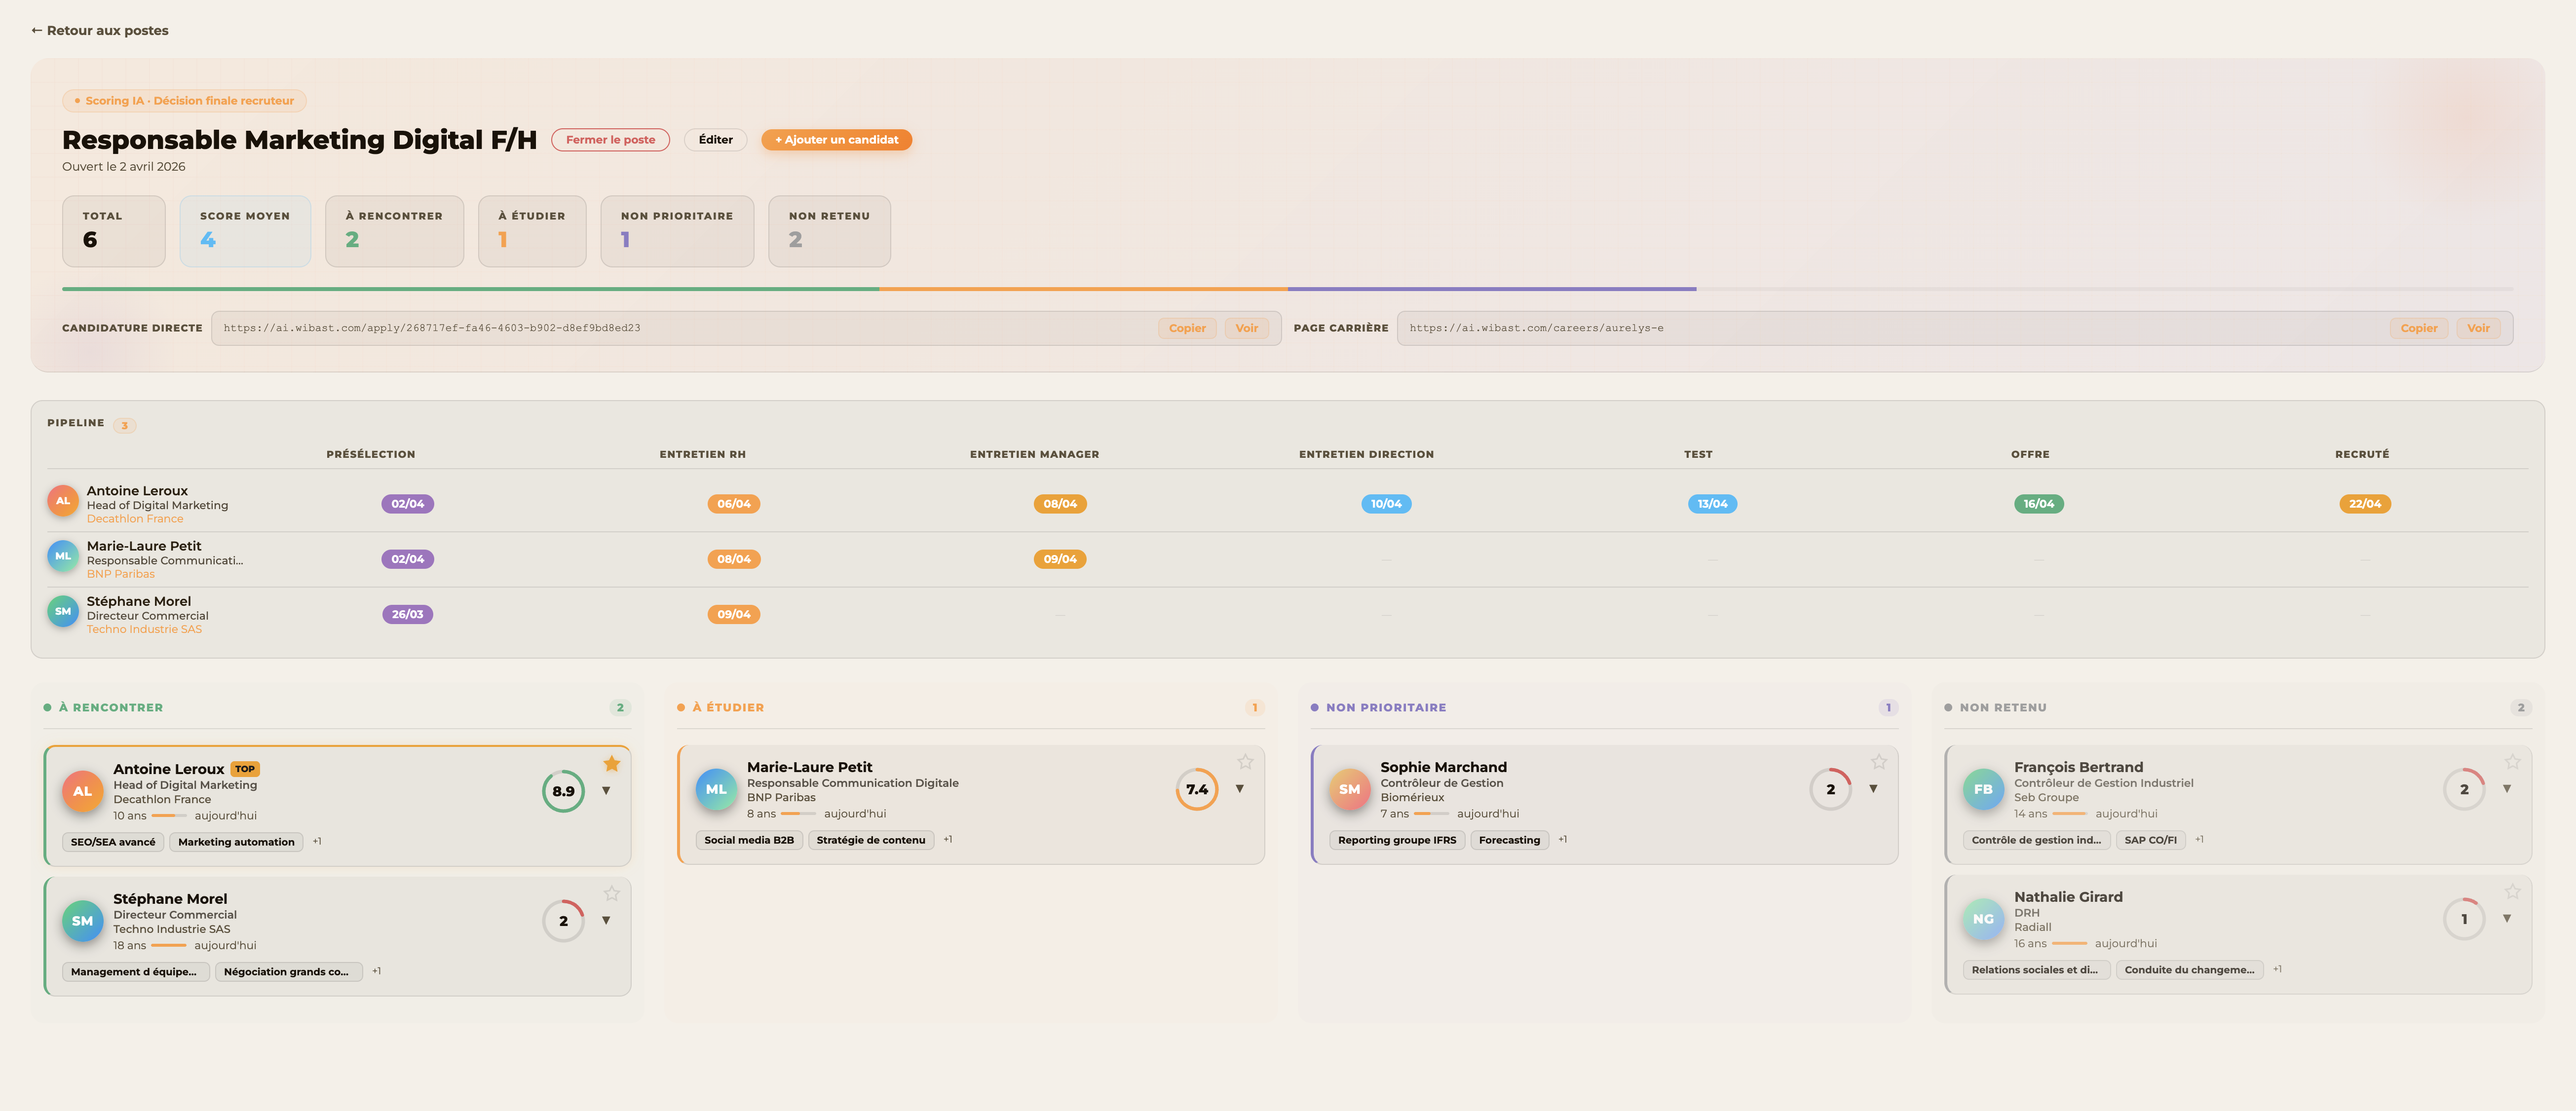The height and width of the screenshot is (1111, 2576).
Task: Expand the +1 hidden skills on François Bertrand
Action: 2200,839
